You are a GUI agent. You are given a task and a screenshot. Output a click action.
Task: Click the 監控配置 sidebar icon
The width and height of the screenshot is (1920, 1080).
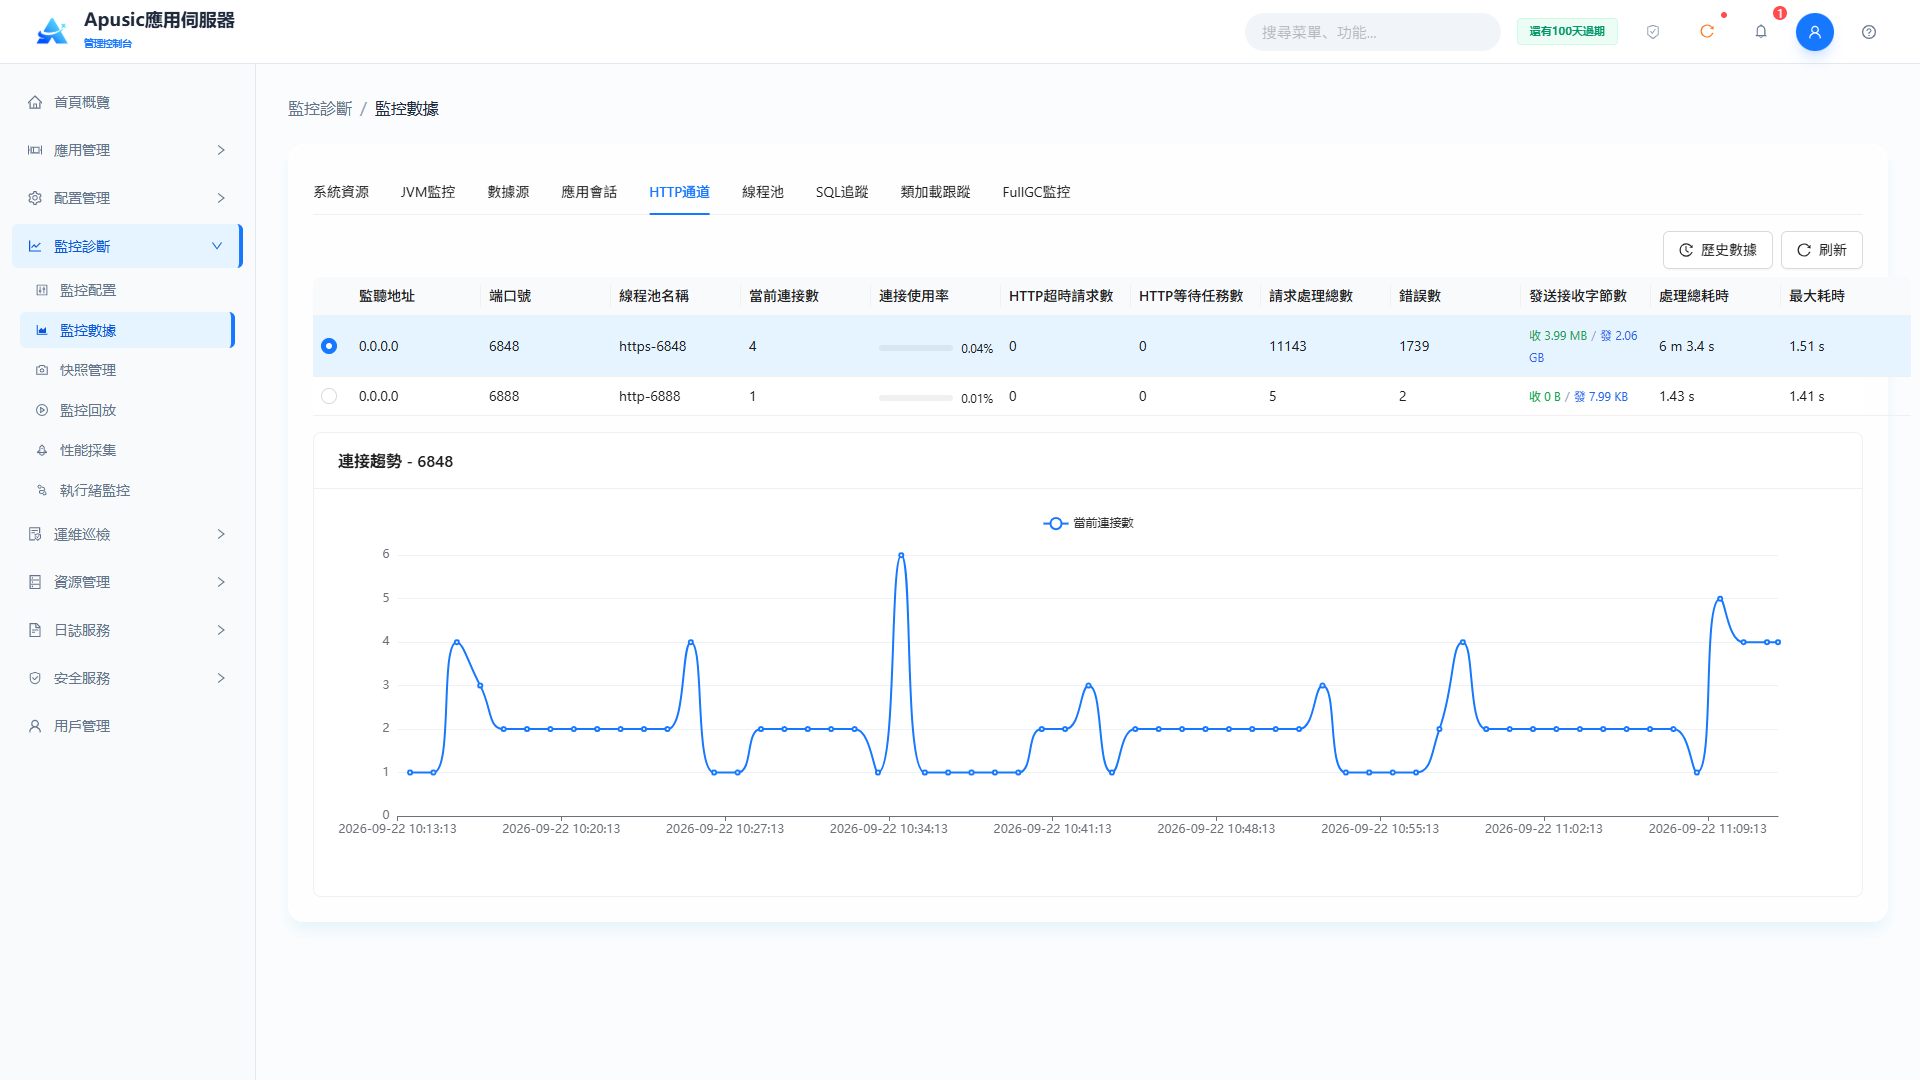42,290
